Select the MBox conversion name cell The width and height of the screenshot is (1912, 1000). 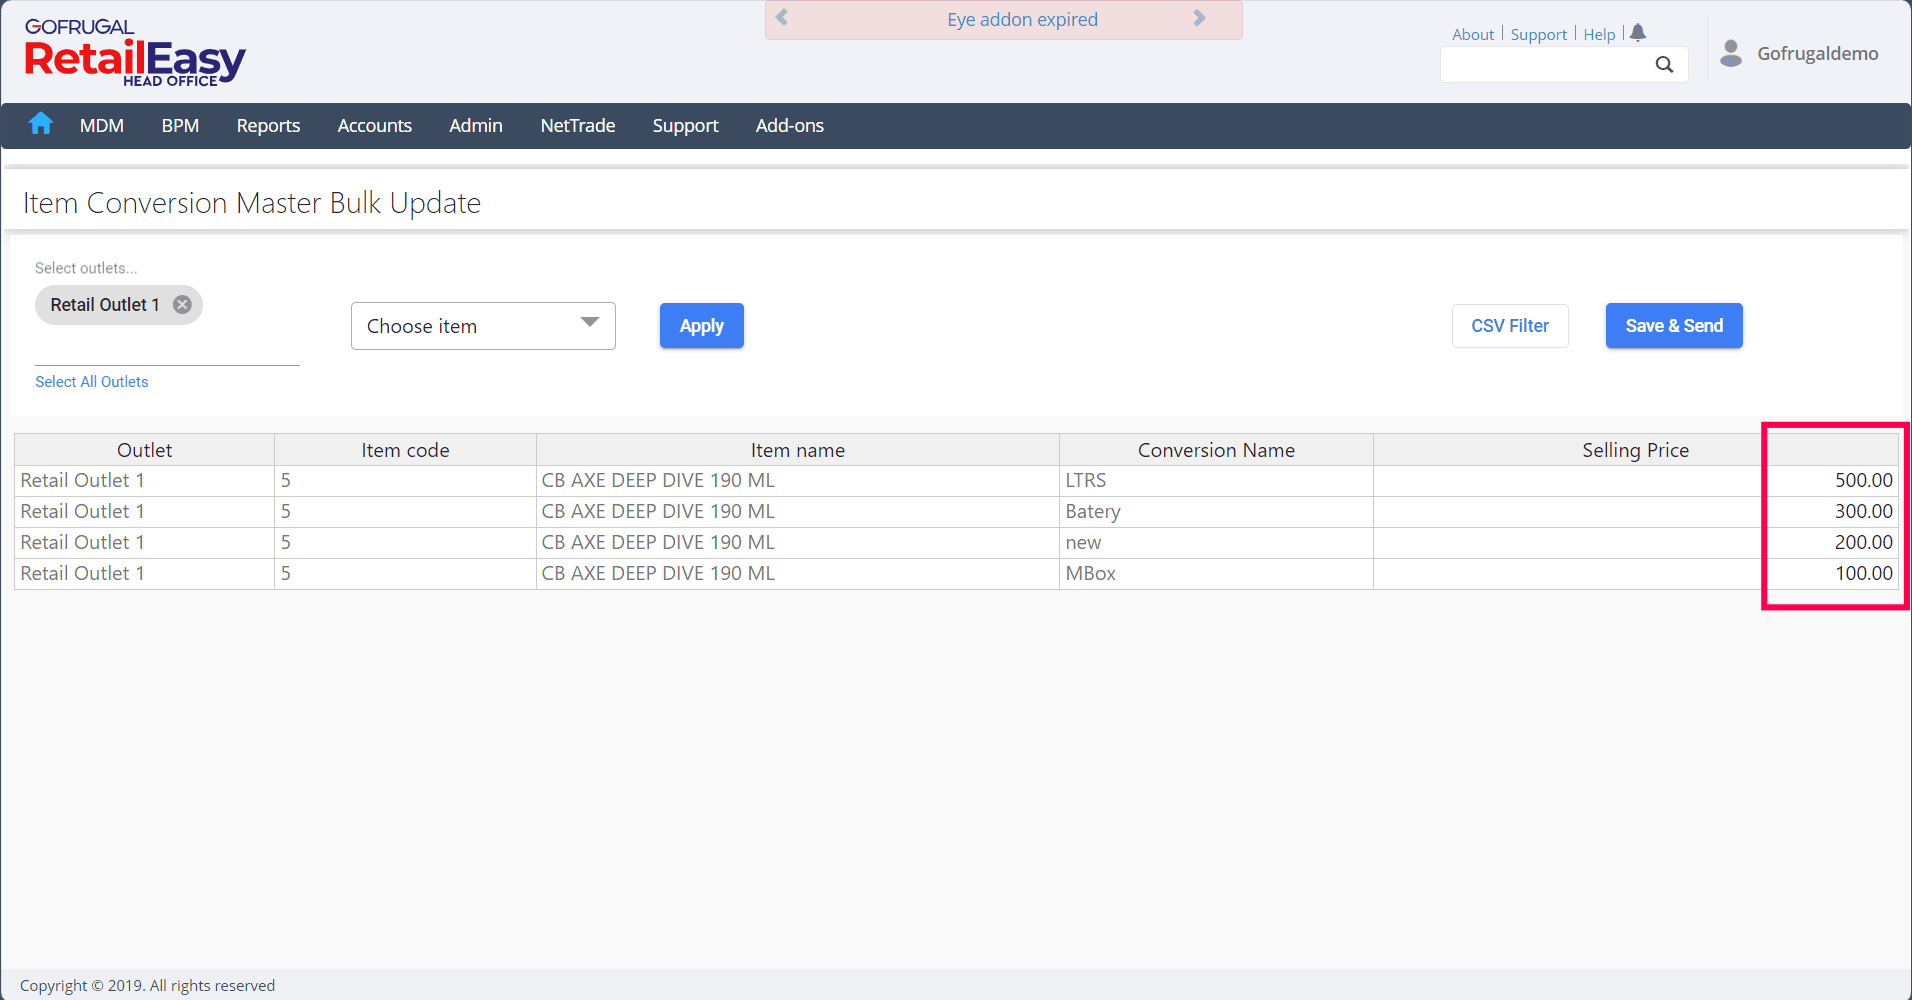click(1216, 574)
